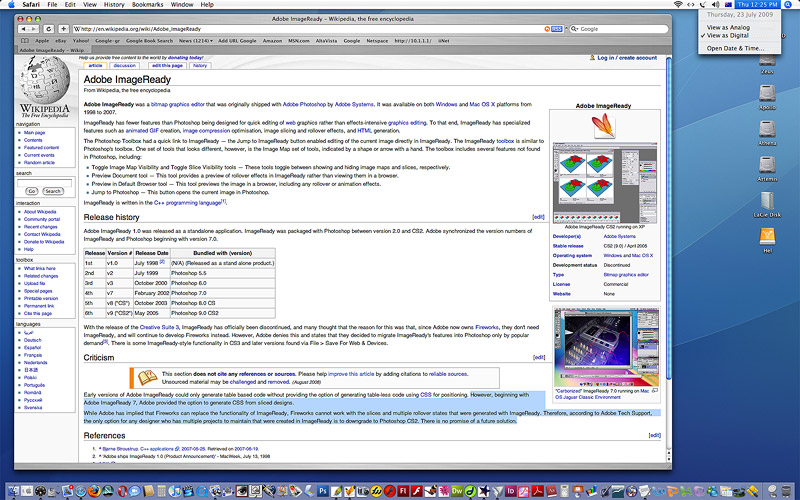Click the Google search field in toolbar
The width and height of the screenshot is (800, 500).
coord(618,29)
